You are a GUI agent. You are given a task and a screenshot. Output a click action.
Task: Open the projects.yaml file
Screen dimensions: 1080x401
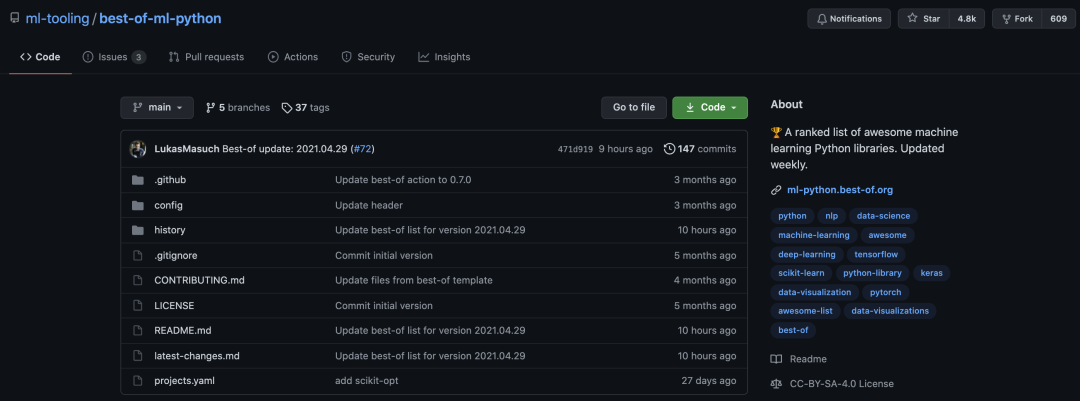(x=185, y=380)
